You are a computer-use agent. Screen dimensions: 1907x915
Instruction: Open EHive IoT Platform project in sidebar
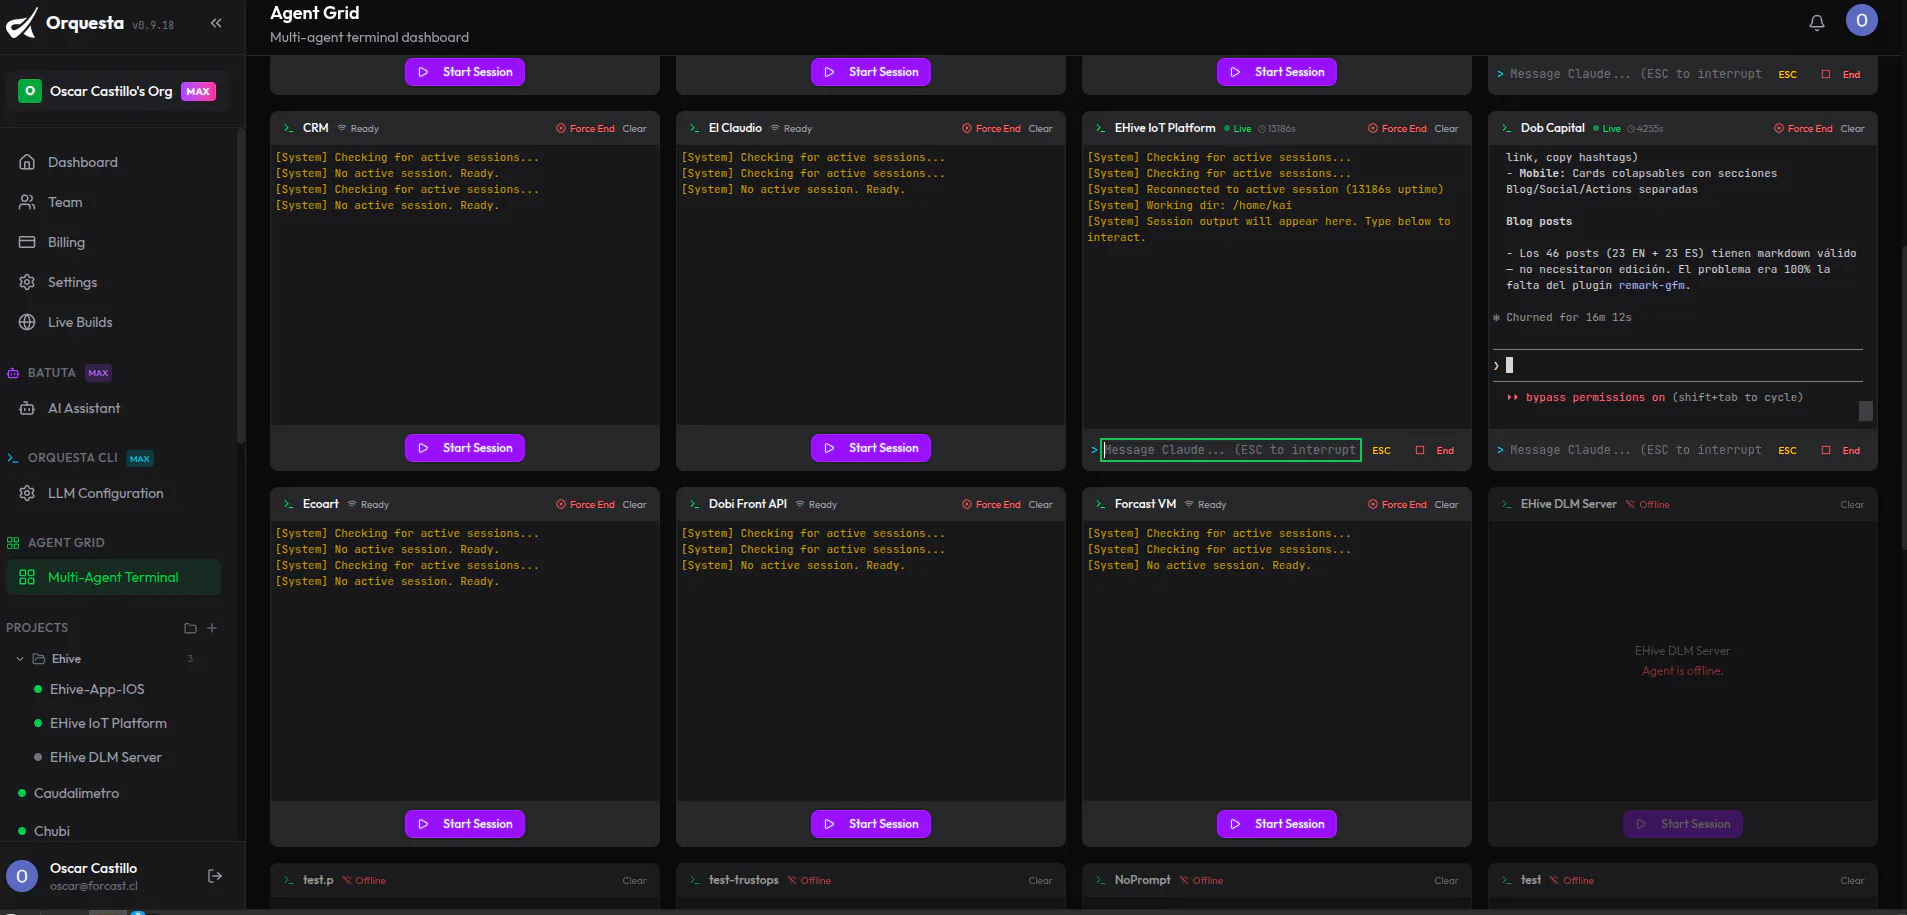click(108, 723)
